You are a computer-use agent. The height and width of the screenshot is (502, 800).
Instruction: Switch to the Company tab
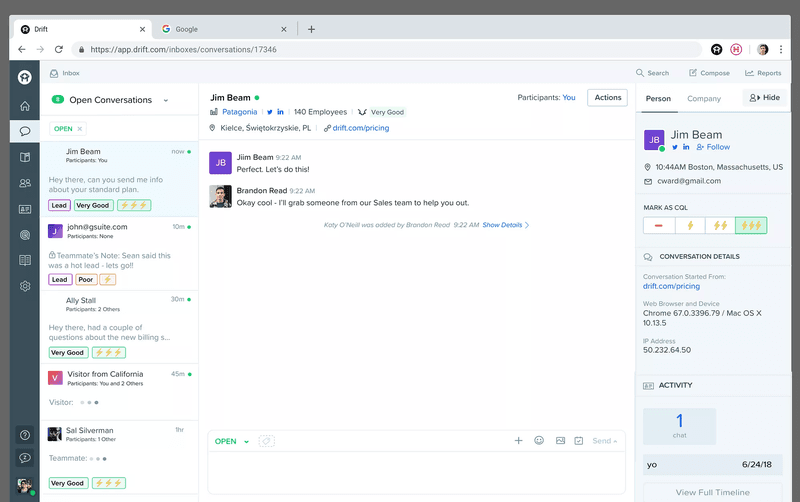[x=704, y=99]
